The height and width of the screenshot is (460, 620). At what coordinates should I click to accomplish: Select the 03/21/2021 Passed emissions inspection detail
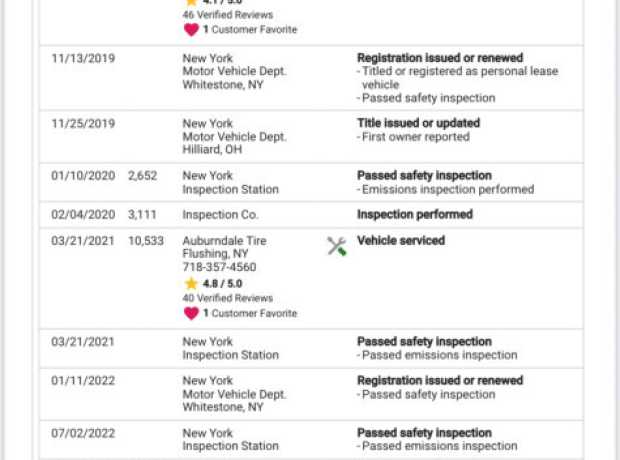coord(437,355)
